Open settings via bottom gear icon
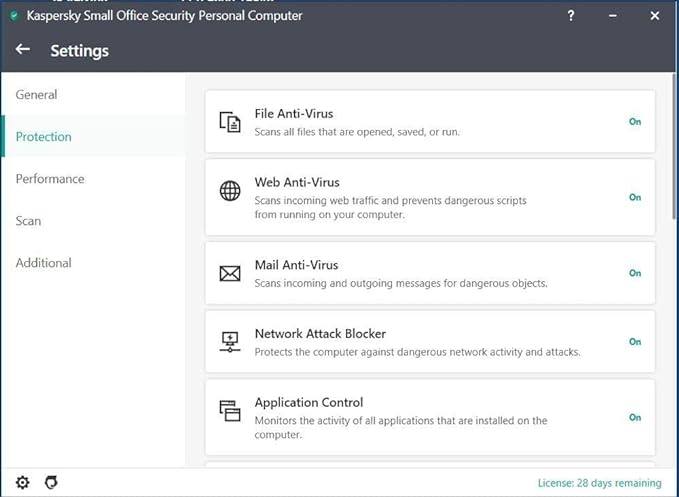Image resolution: width=679 pixels, height=497 pixels. (23, 482)
